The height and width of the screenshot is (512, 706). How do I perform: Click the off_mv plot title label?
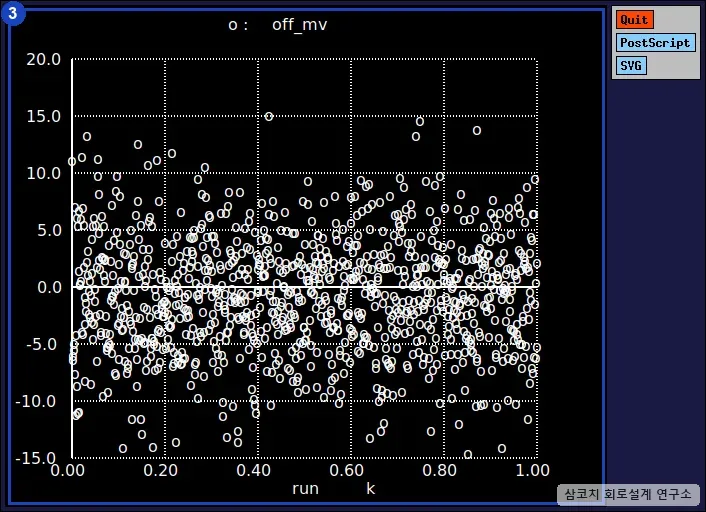pos(299,24)
